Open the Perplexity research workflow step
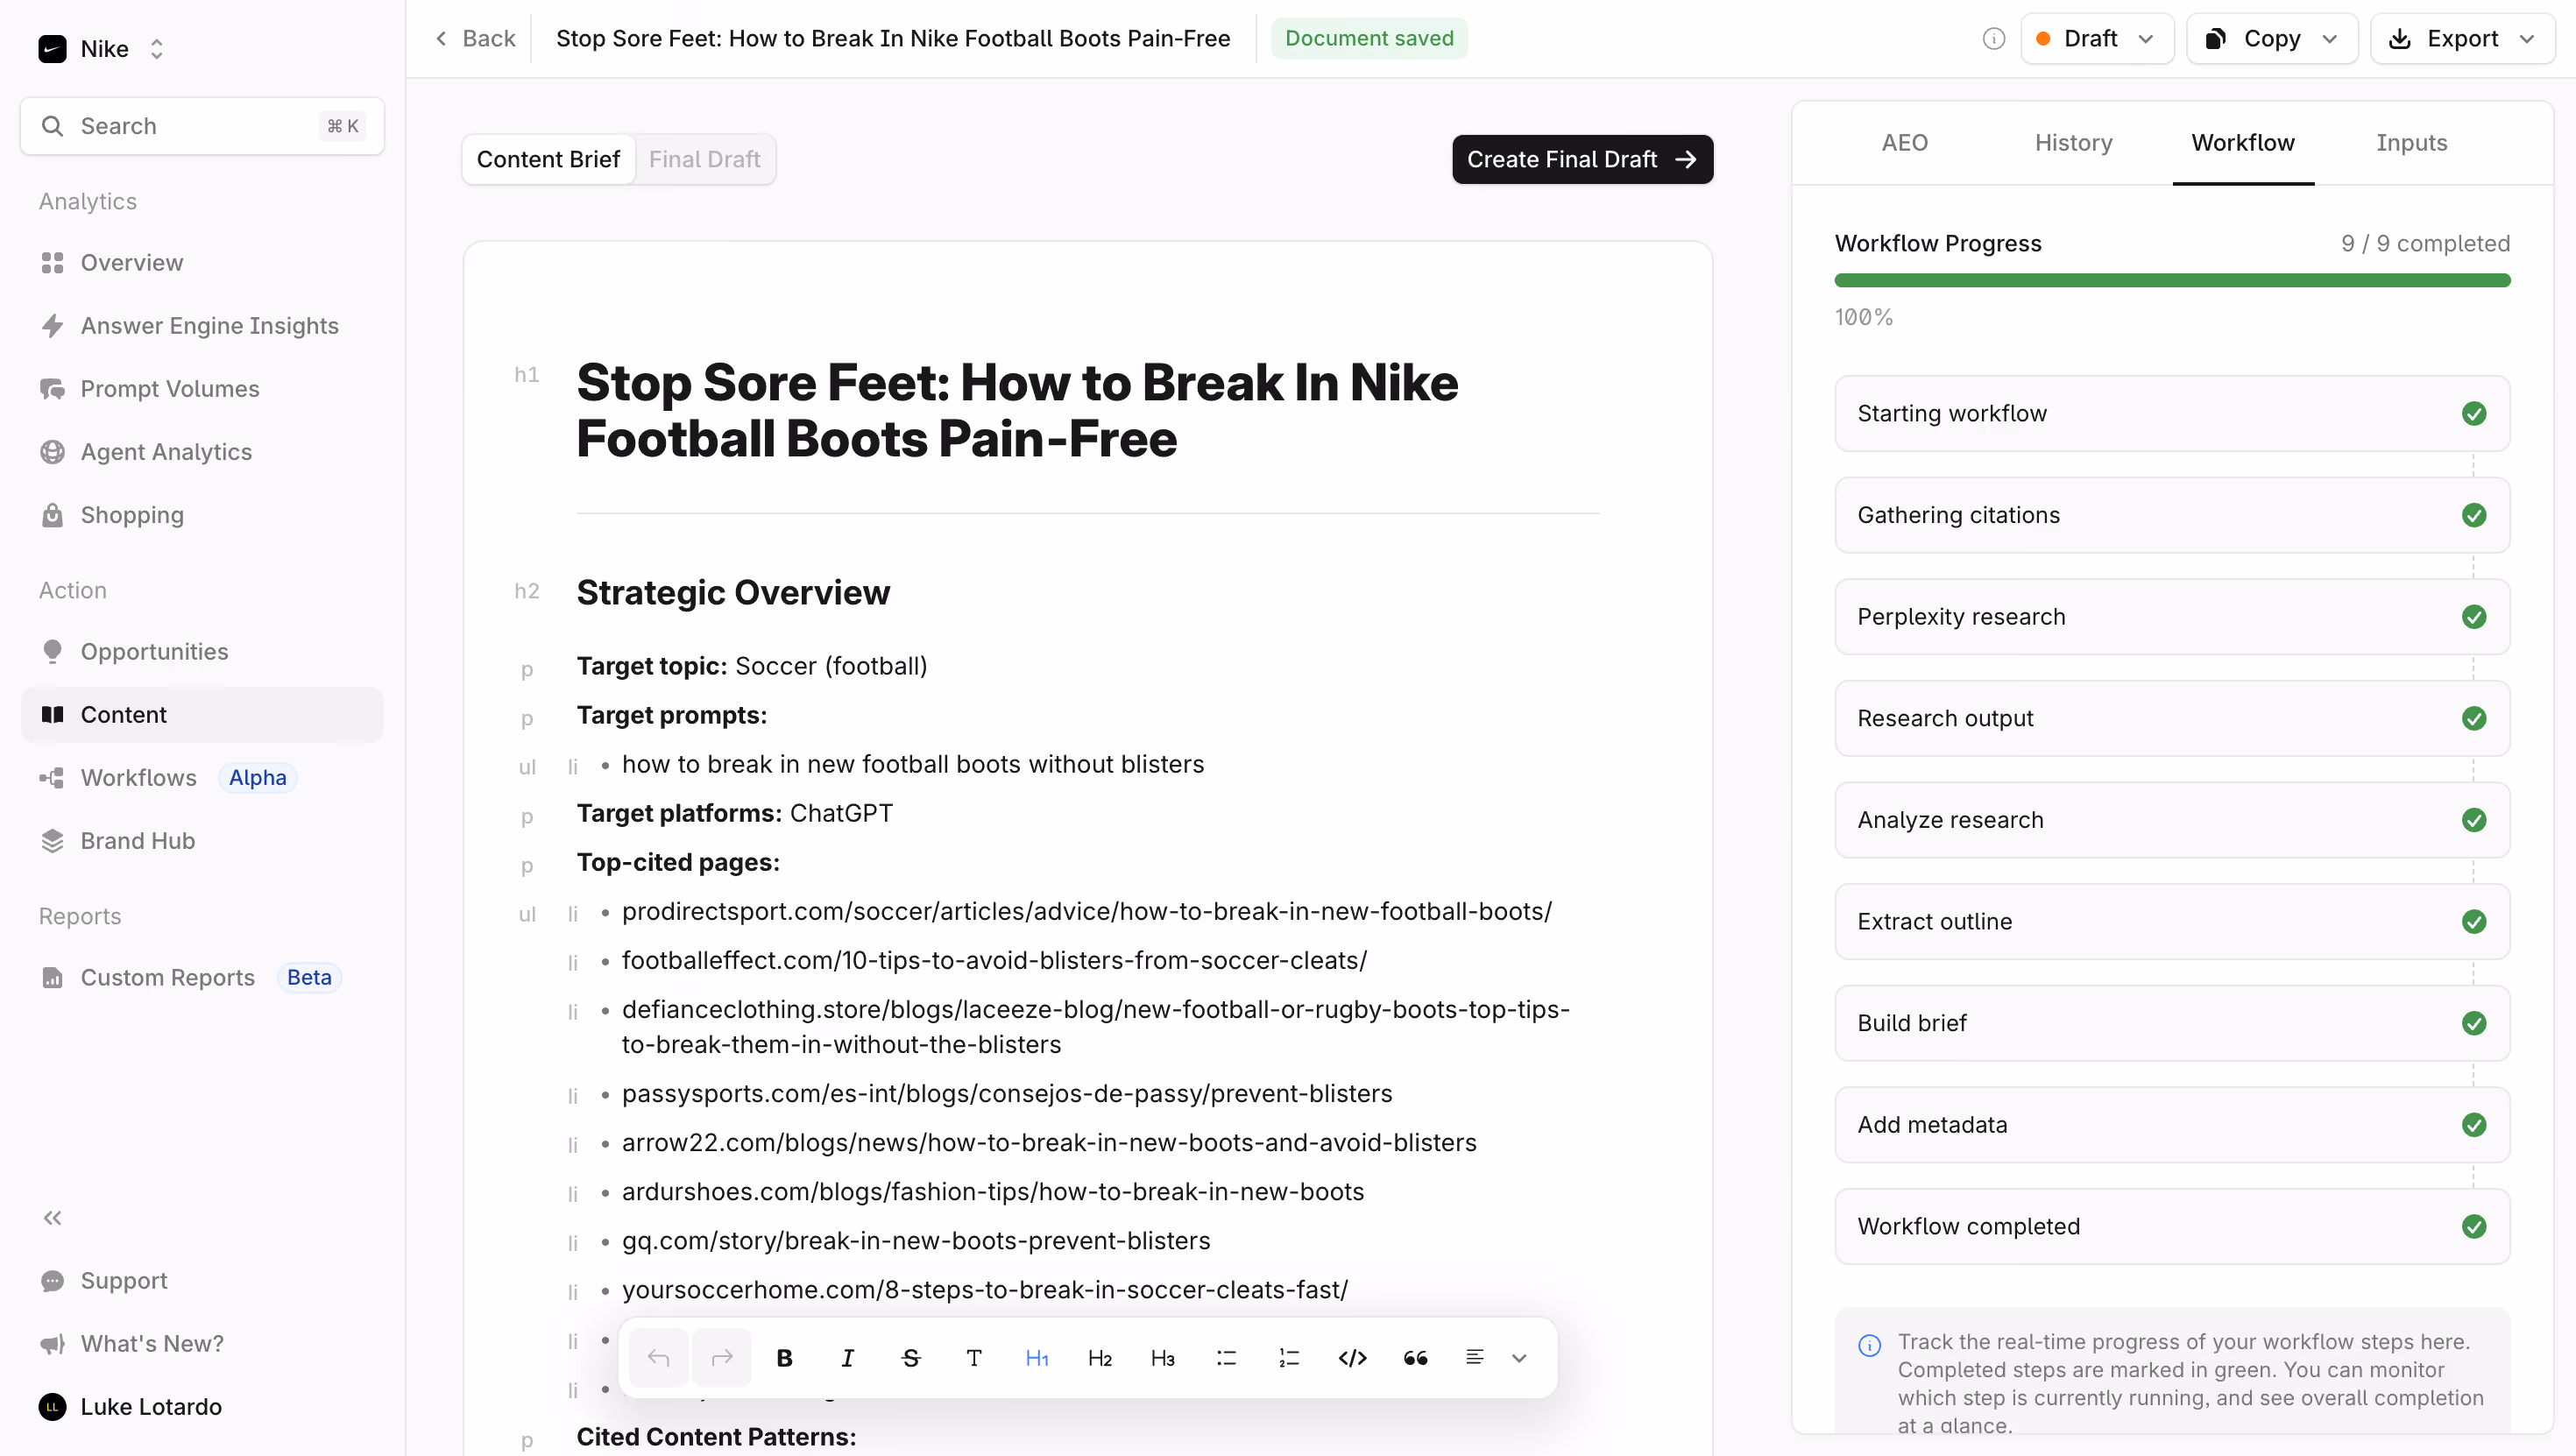This screenshot has width=2576, height=1456. tap(2172, 616)
